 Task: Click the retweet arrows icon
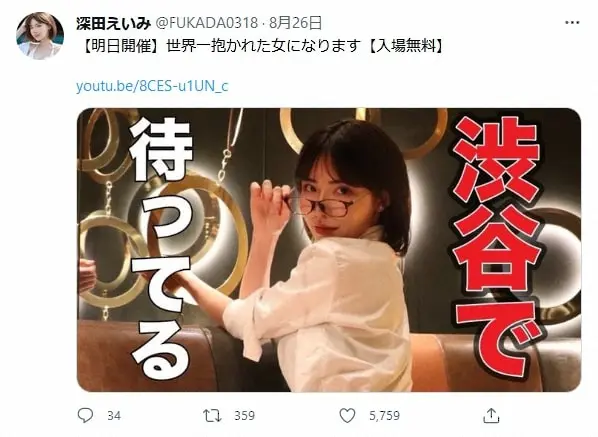coord(212,416)
